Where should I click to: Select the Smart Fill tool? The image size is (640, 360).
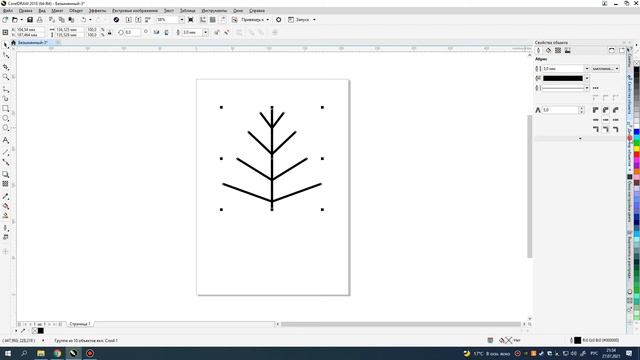tap(6, 216)
